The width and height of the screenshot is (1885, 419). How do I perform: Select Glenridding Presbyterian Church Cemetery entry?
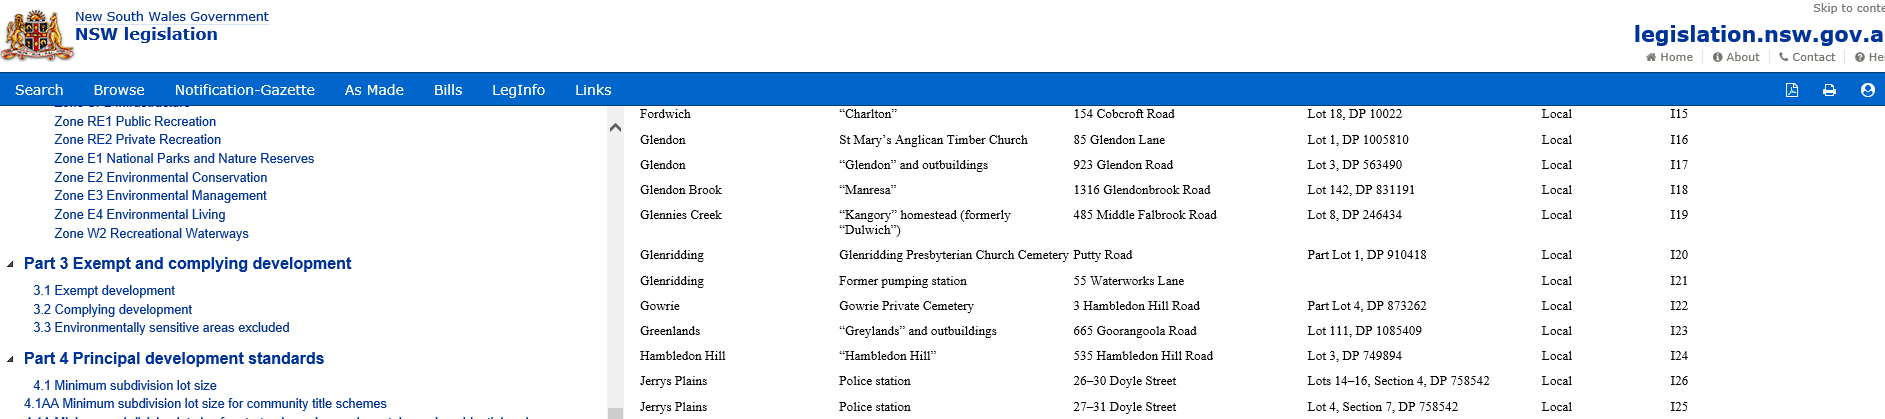(954, 255)
